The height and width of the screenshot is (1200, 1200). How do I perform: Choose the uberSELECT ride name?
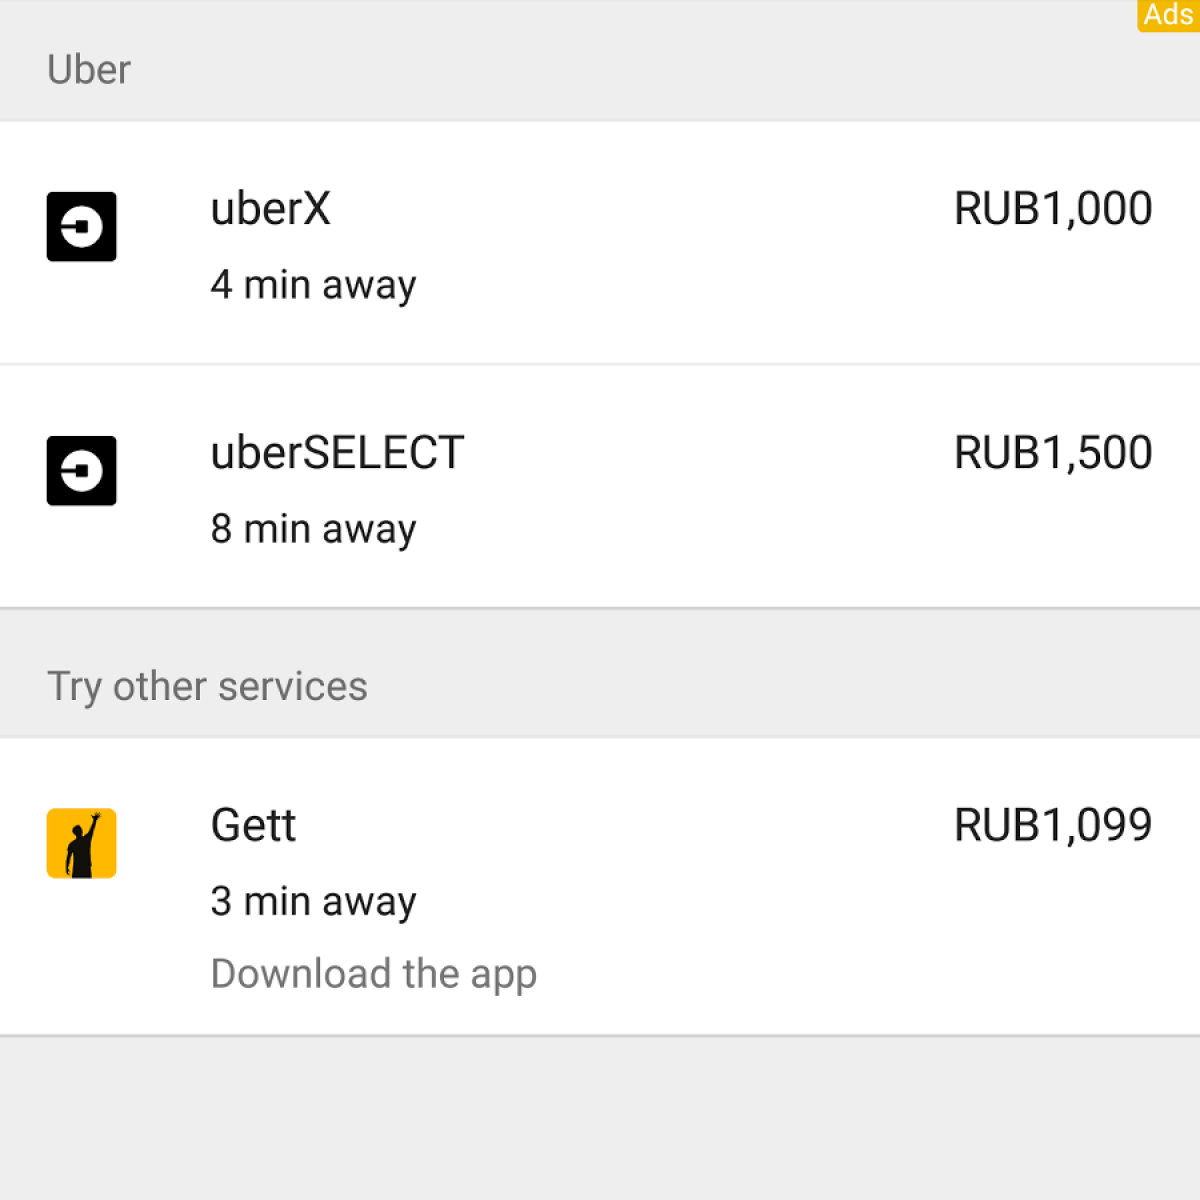click(x=337, y=453)
